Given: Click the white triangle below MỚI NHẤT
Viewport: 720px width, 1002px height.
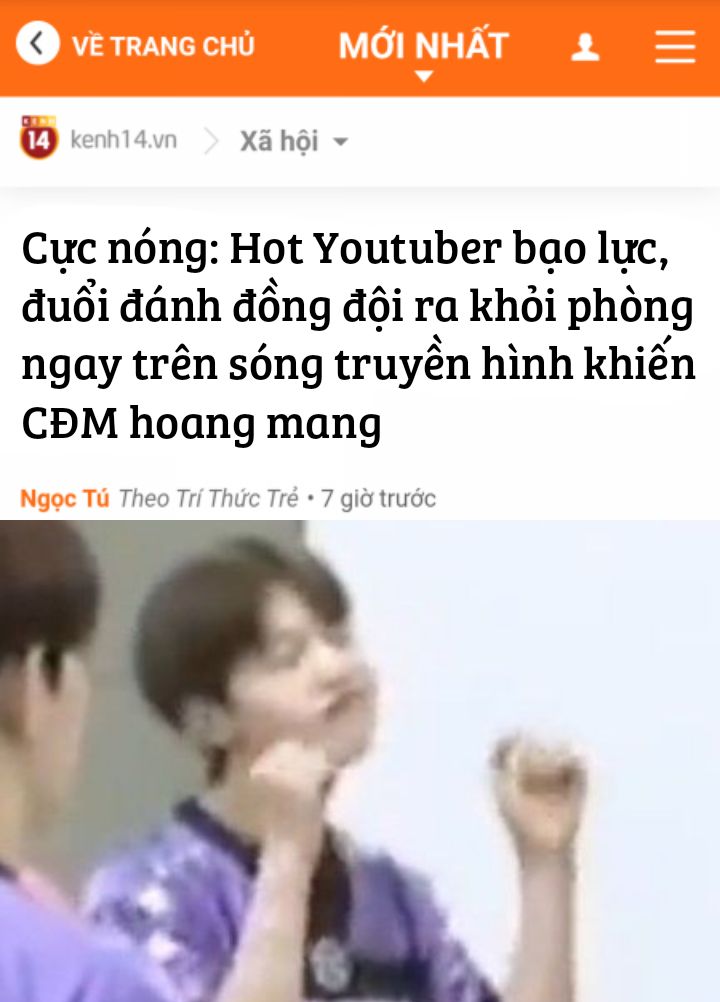Looking at the screenshot, I should [424, 76].
